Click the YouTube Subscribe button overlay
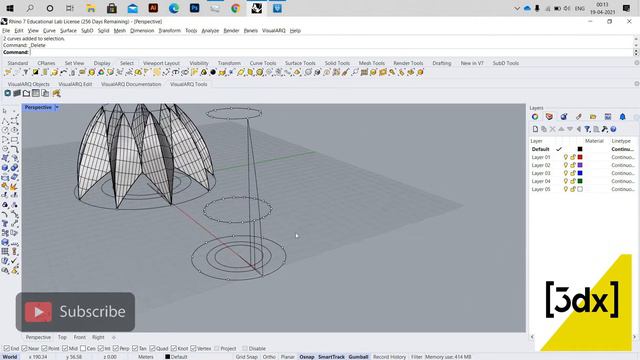The height and width of the screenshot is (360, 640). 76,312
